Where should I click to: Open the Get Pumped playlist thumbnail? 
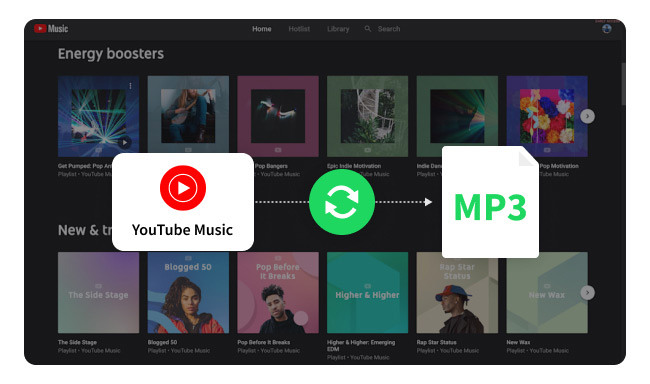click(x=98, y=116)
